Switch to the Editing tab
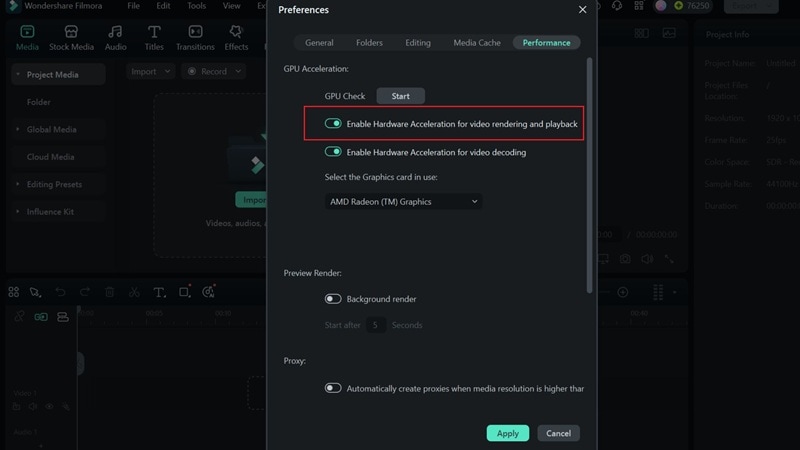 click(418, 43)
